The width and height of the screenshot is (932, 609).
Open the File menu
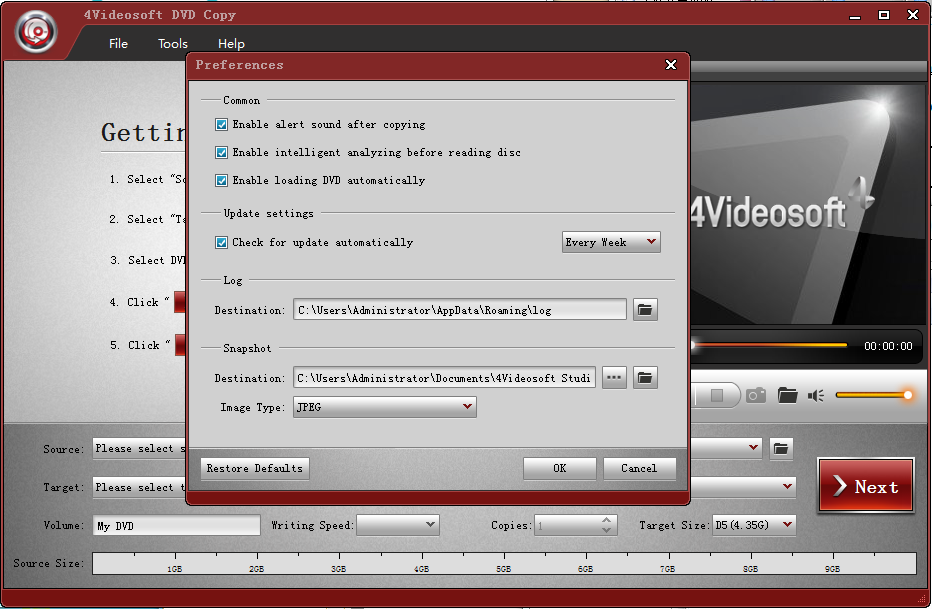tap(118, 44)
